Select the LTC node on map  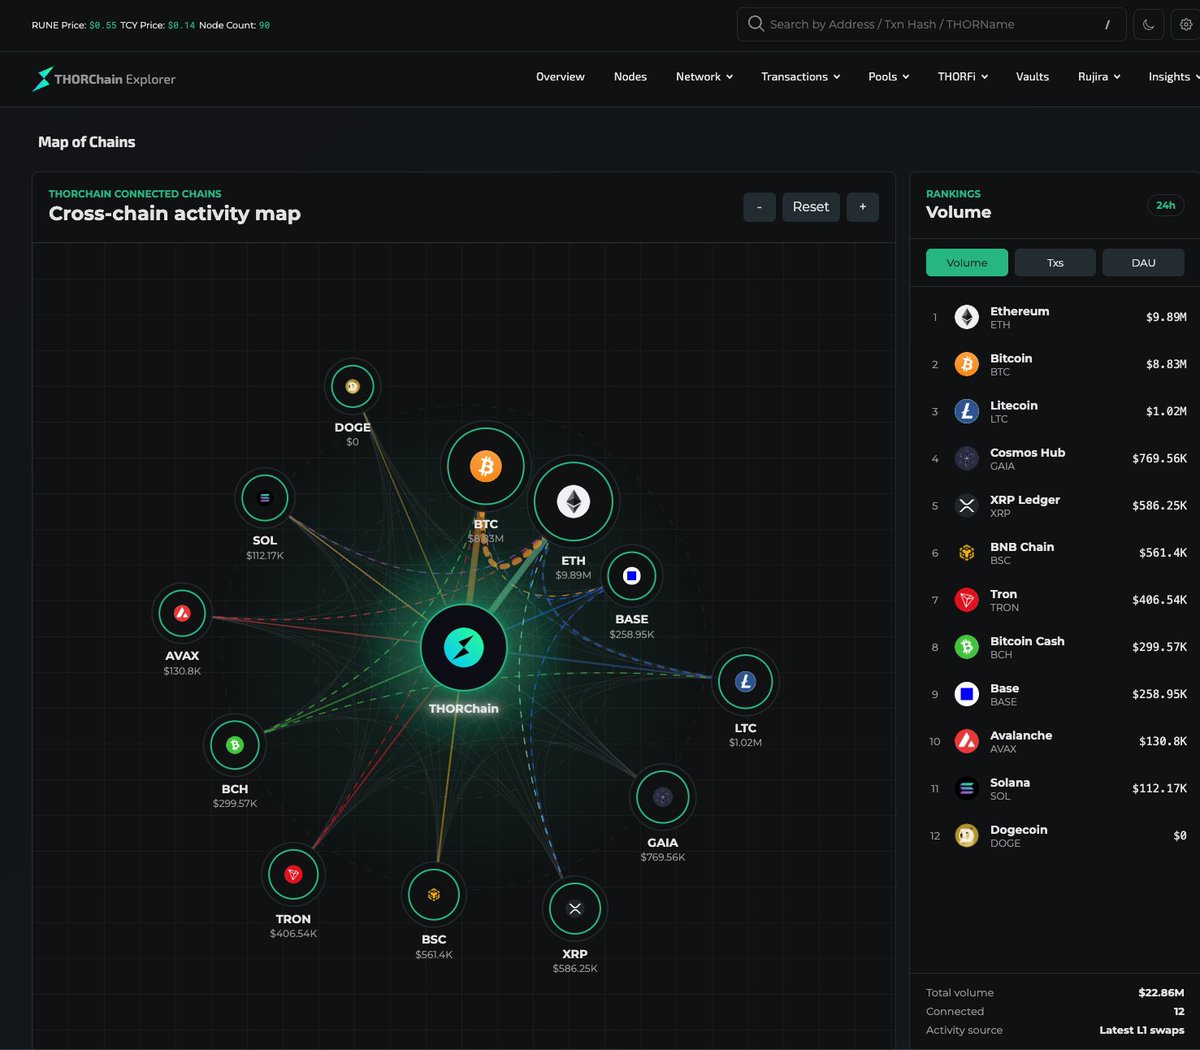coord(745,682)
